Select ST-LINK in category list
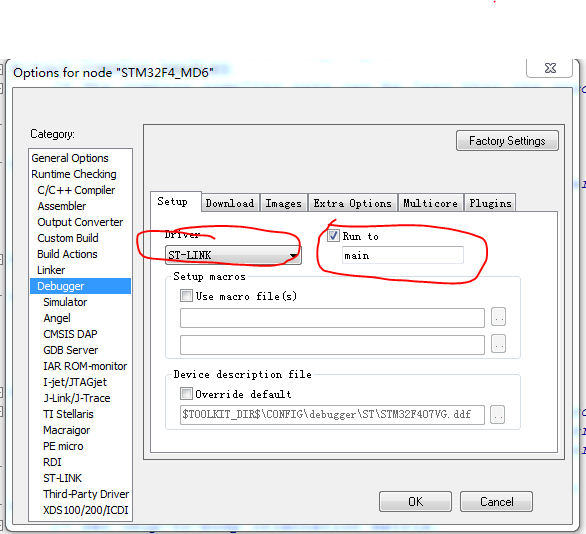This screenshot has height=534, width=586. click(62, 478)
